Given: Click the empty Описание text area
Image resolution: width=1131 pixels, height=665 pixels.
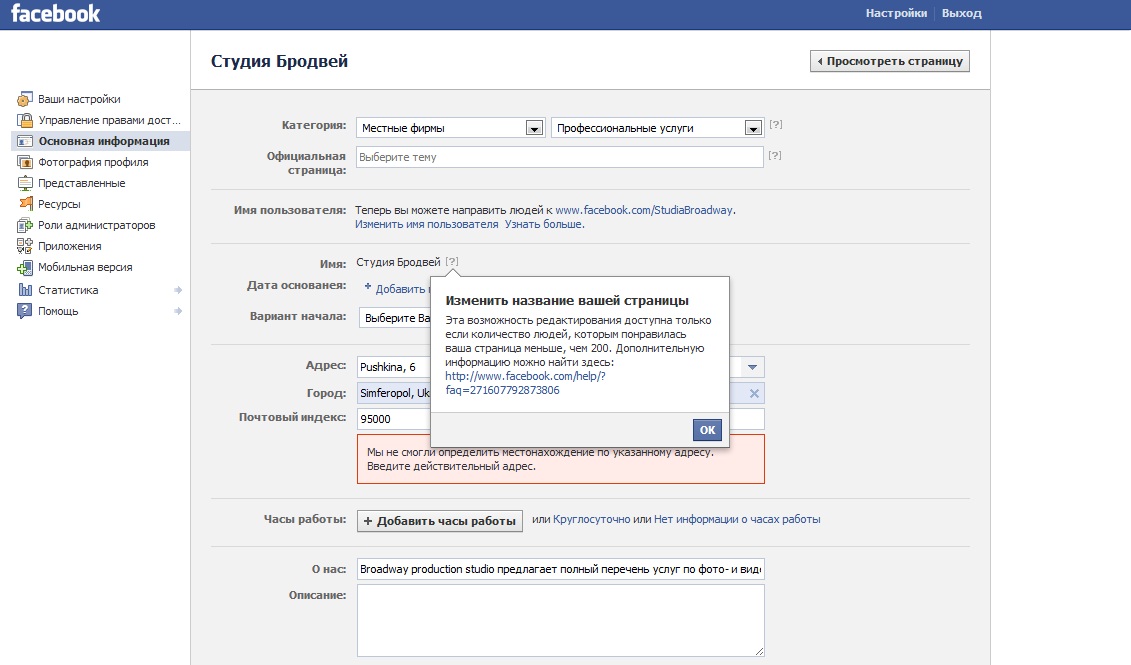Looking at the screenshot, I should point(560,620).
